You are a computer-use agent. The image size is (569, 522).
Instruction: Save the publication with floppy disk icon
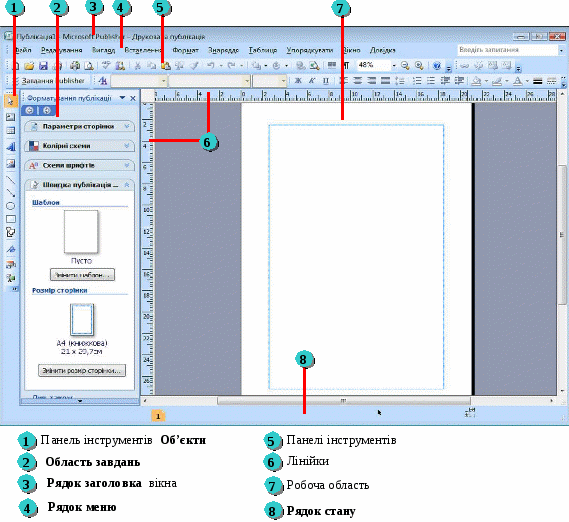point(43,66)
